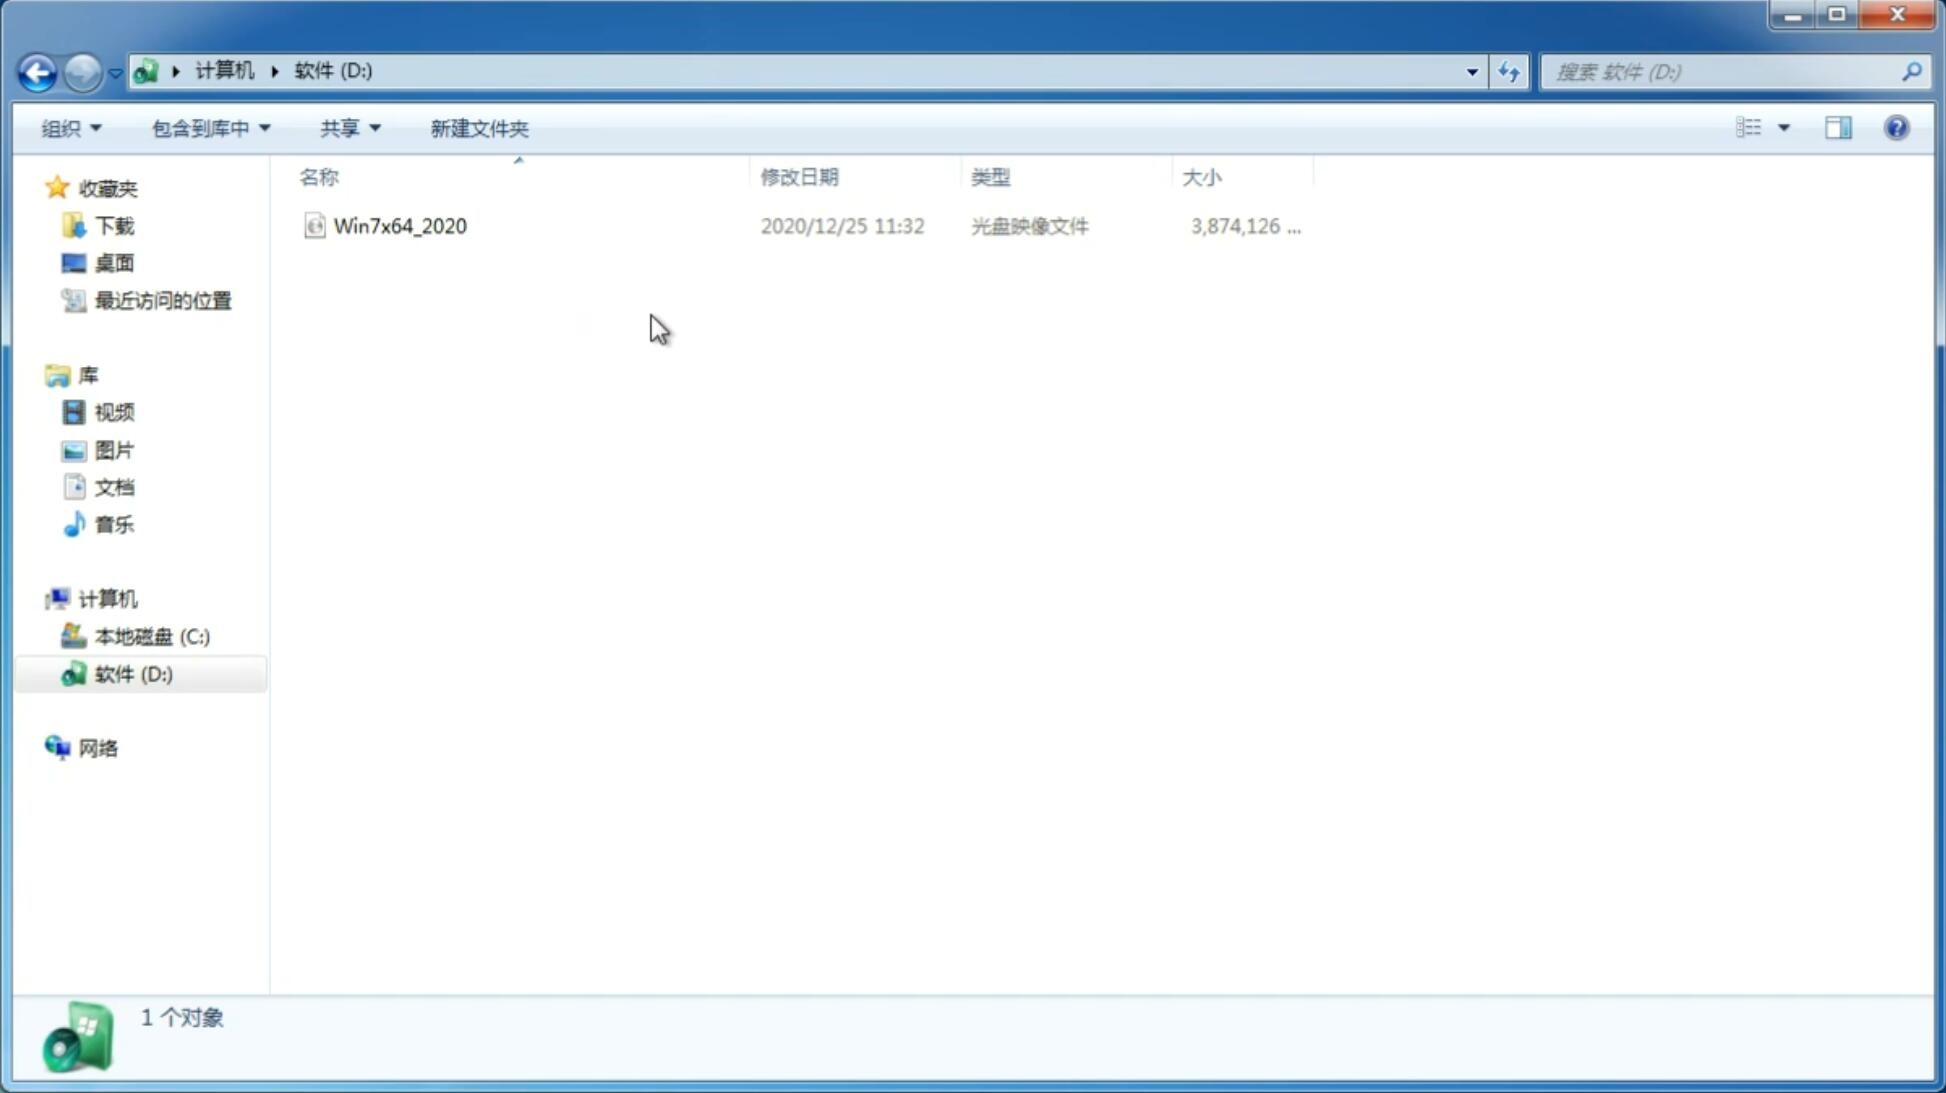Navigate to 桌面 folder

112,263
